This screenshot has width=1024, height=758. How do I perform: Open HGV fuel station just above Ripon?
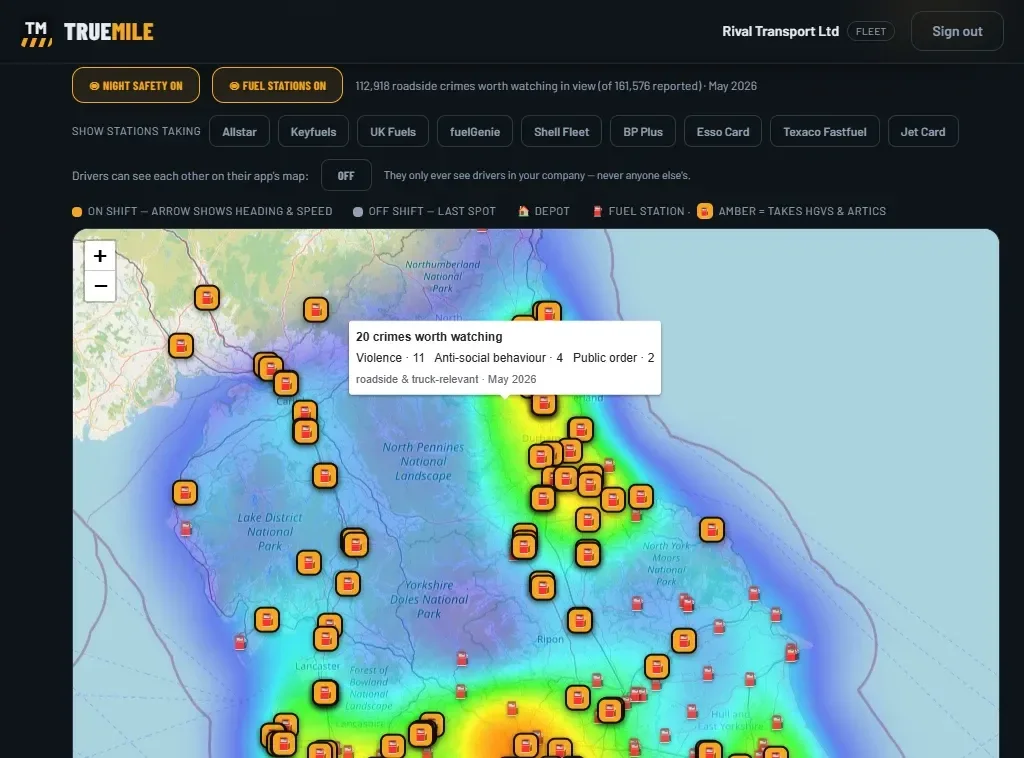coord(580,620)
